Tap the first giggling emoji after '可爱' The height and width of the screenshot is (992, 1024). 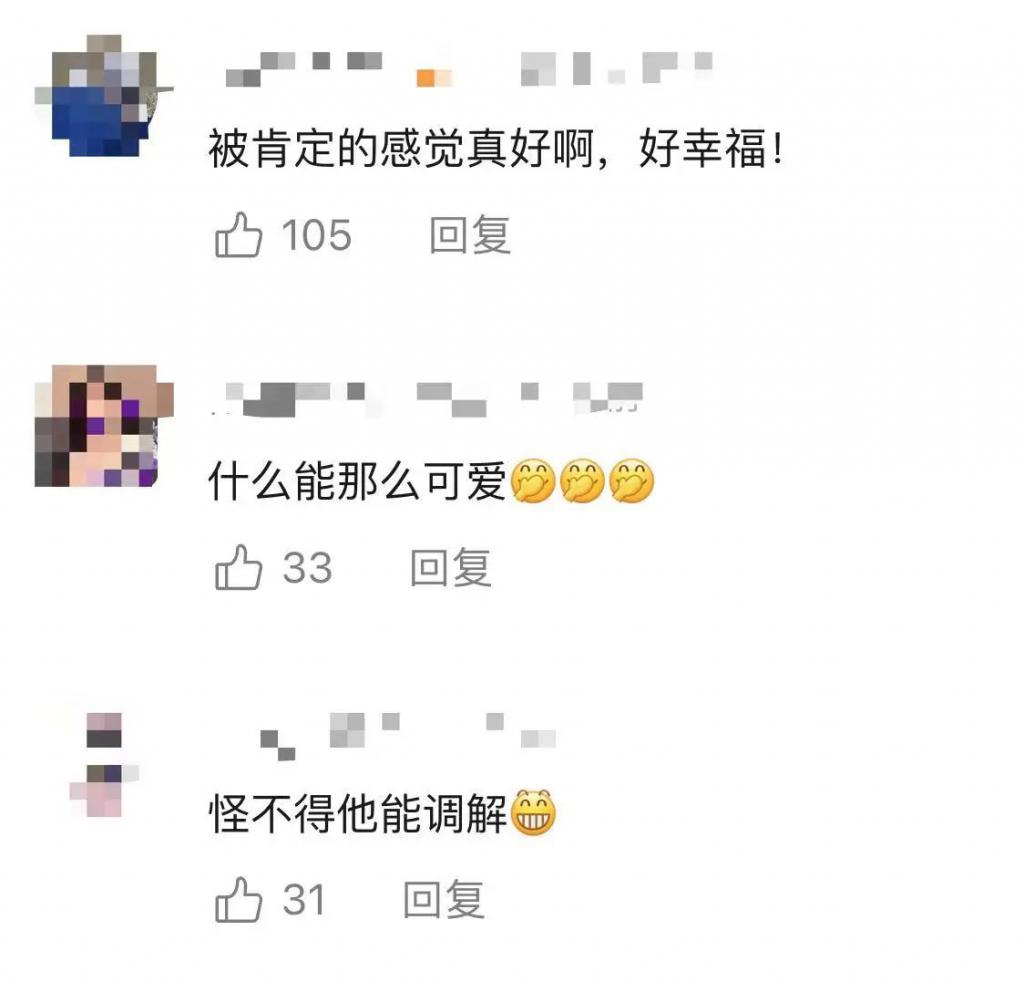(533, 481)
